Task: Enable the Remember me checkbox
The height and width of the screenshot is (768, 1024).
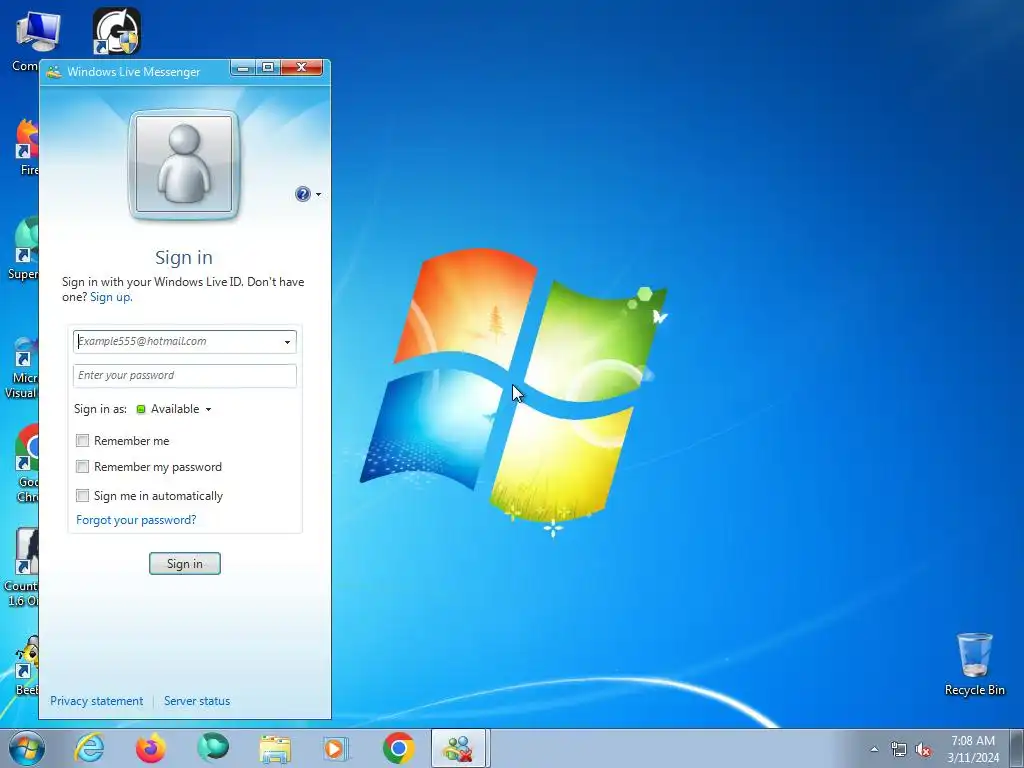Action: coord(82,441)
